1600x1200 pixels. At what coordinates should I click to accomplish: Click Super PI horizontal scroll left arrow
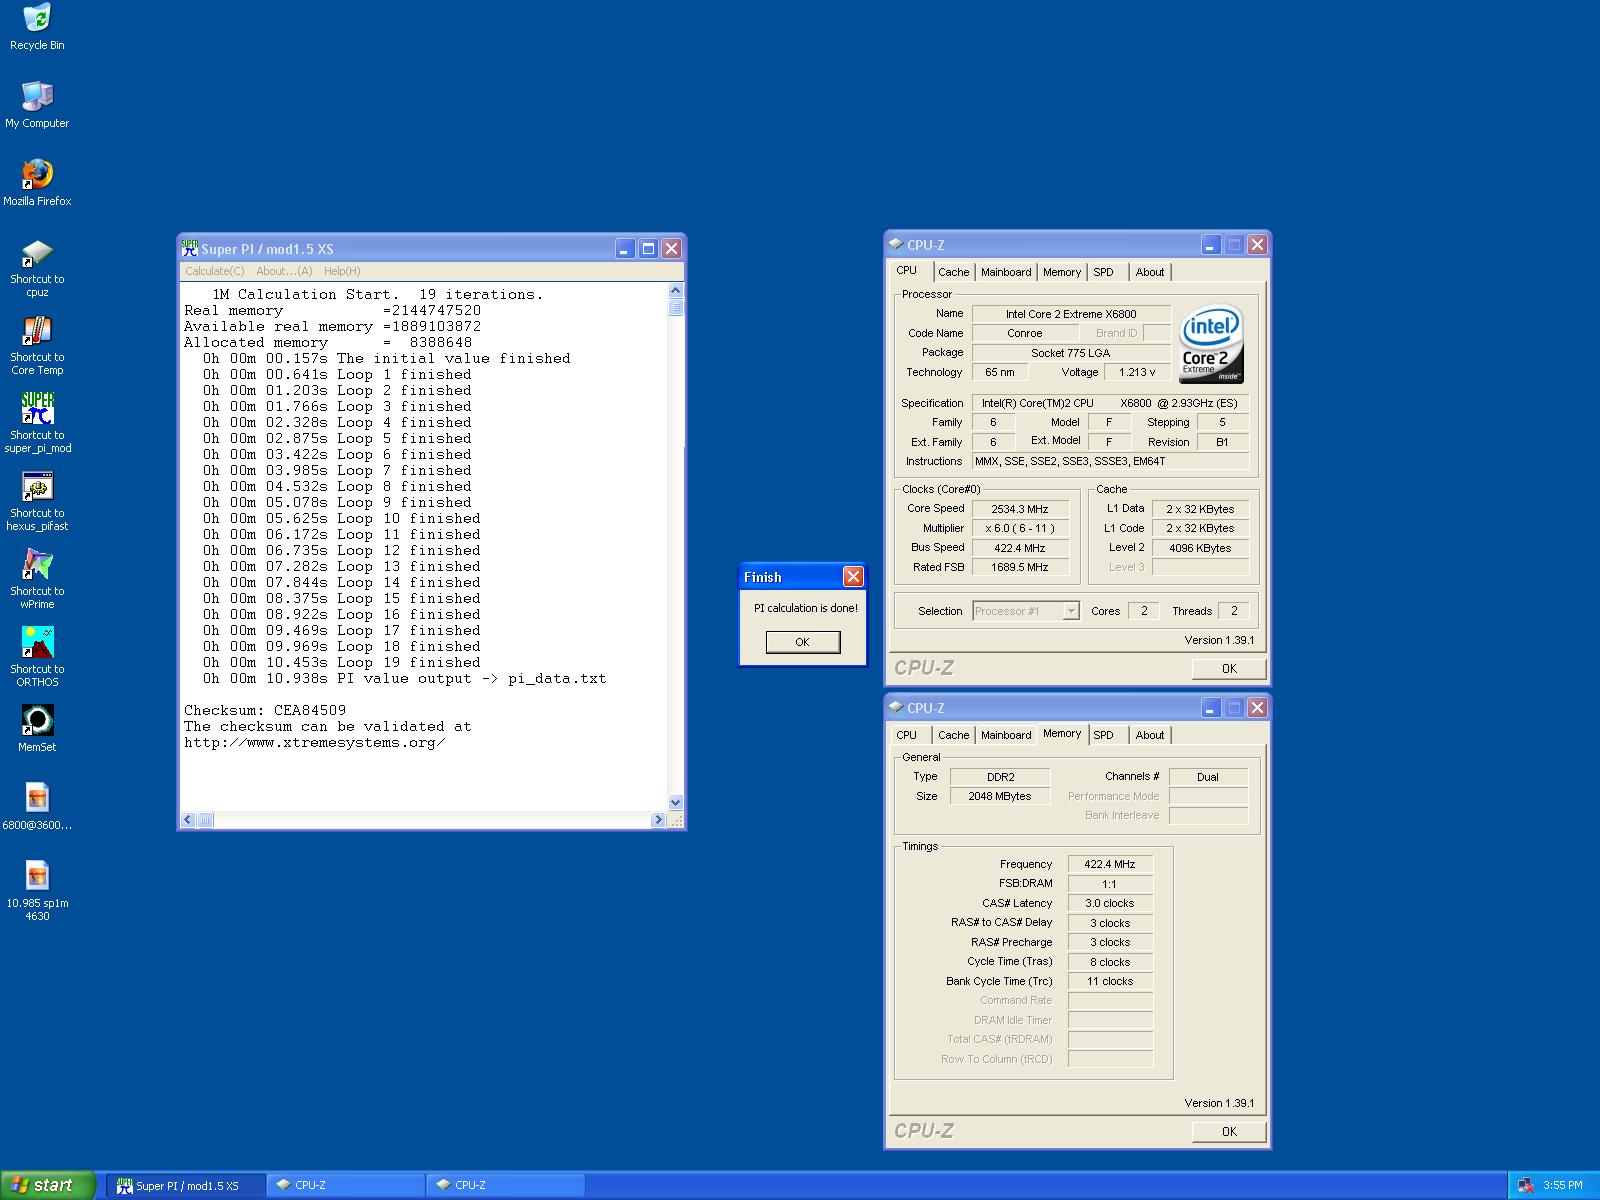click(x=188, y=820)
